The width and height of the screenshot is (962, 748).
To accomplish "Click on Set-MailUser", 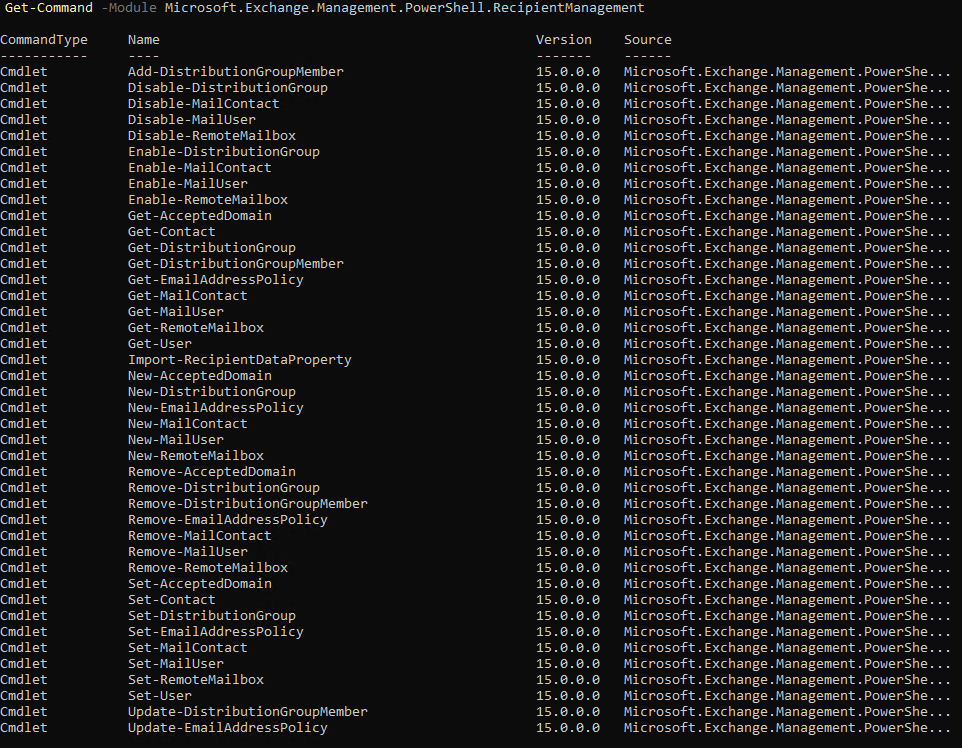I will (x=175, y=663).
